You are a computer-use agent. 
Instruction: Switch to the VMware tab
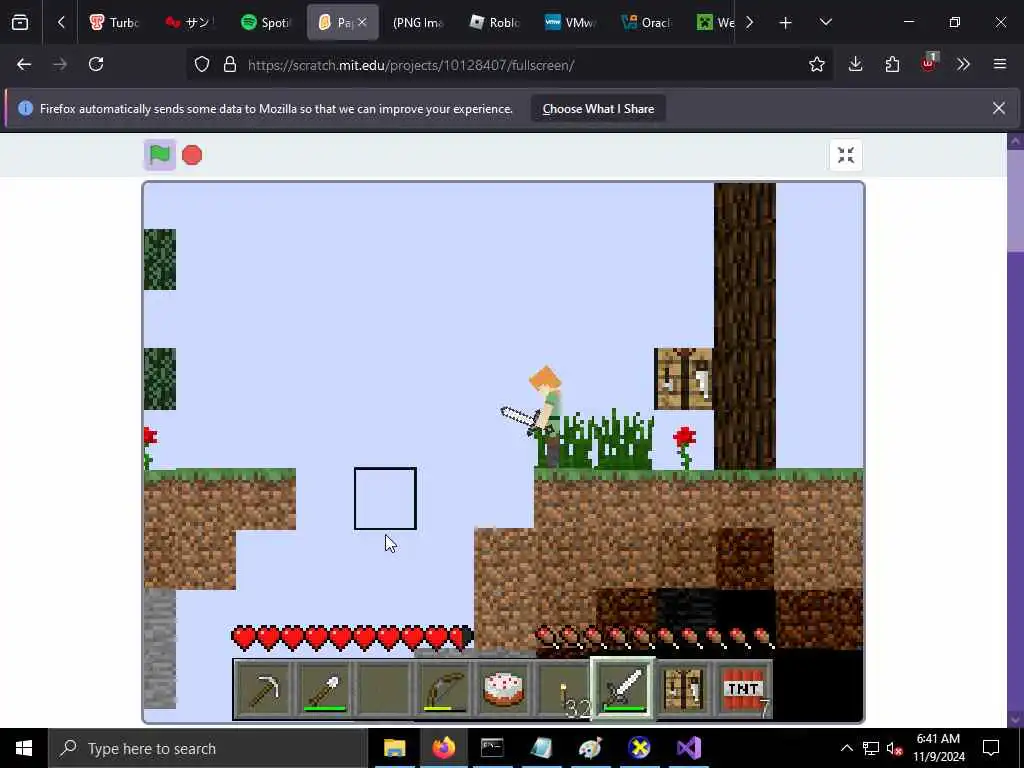coord(570,22)
